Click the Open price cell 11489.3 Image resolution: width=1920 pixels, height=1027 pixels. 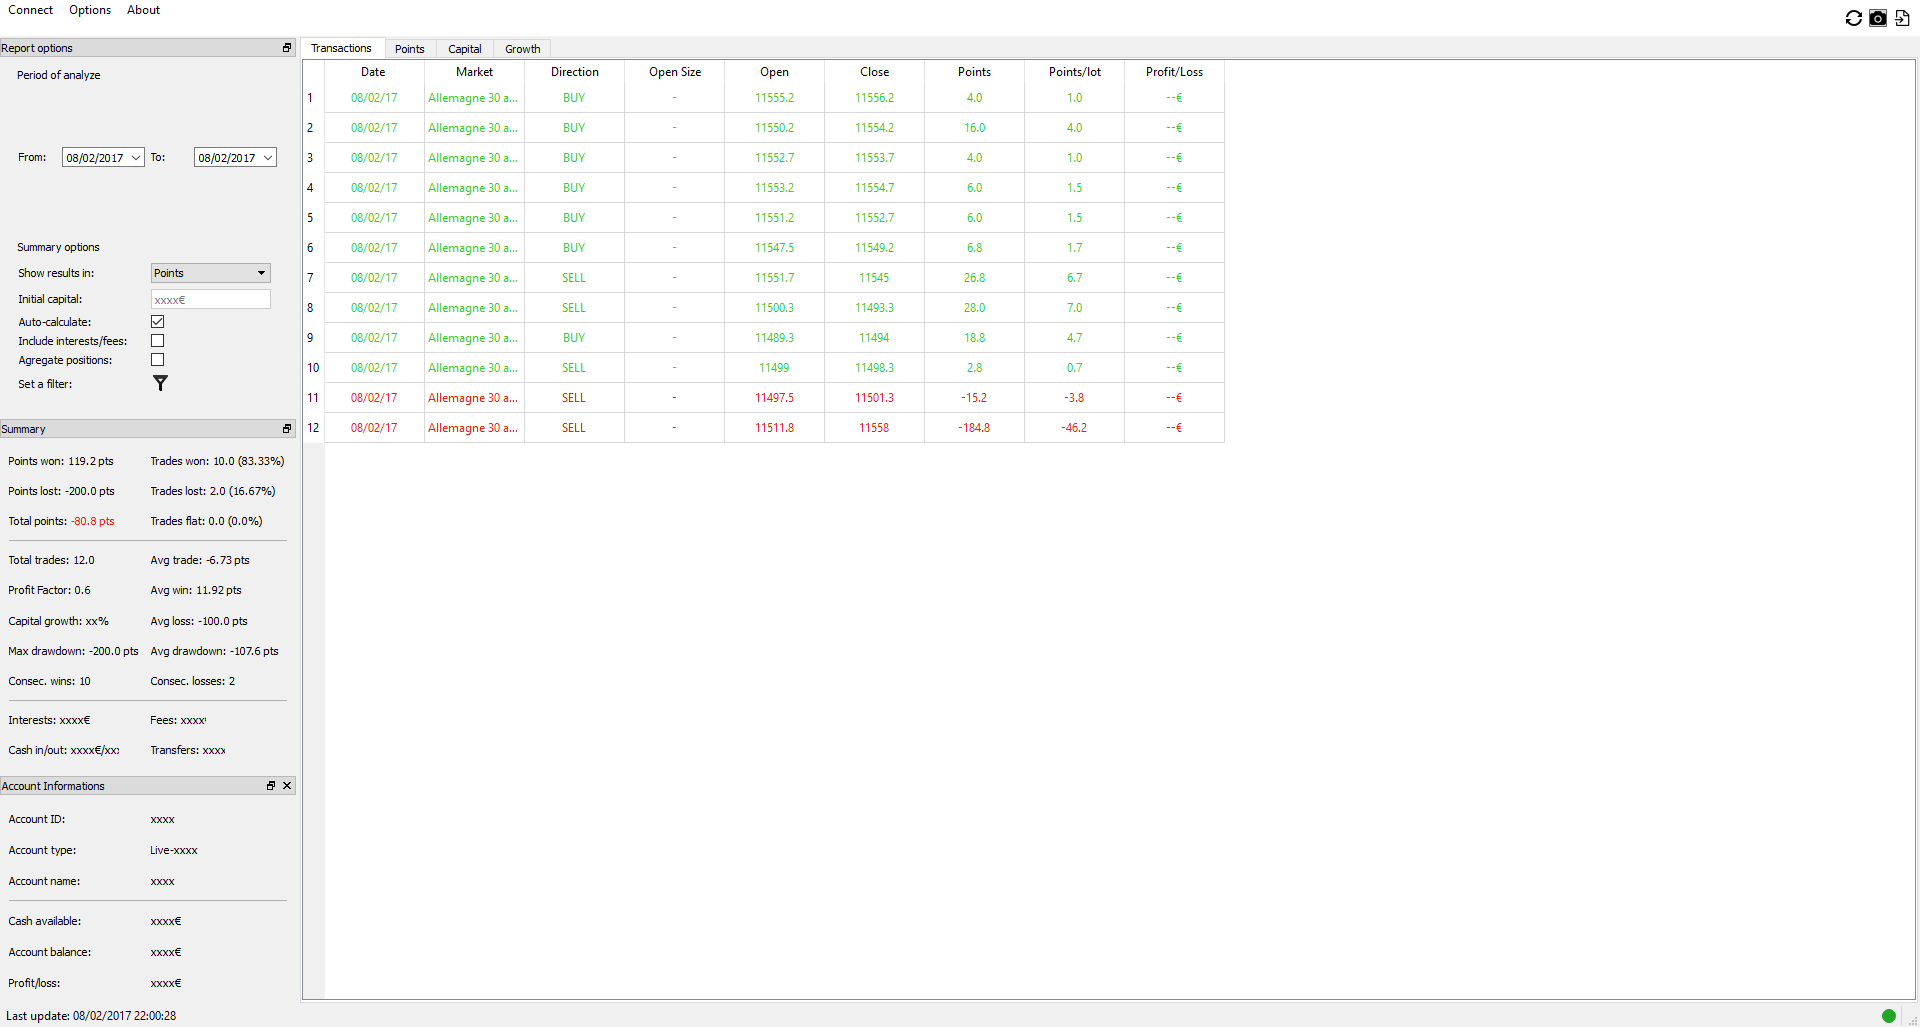[774, 338]
